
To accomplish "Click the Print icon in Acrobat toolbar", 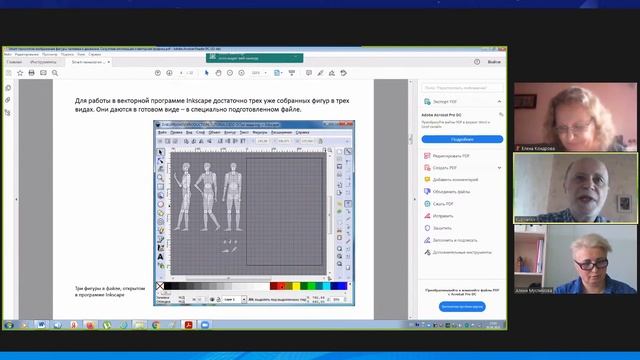I will pyautogui.click(x=31, y=73).
